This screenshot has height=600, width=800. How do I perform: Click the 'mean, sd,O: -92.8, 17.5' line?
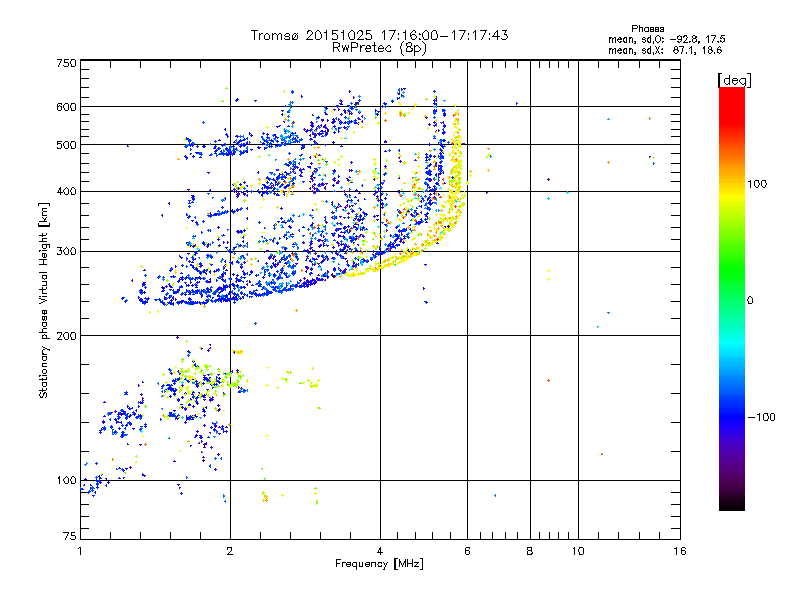pyautogui.click(x=666, y=39)
